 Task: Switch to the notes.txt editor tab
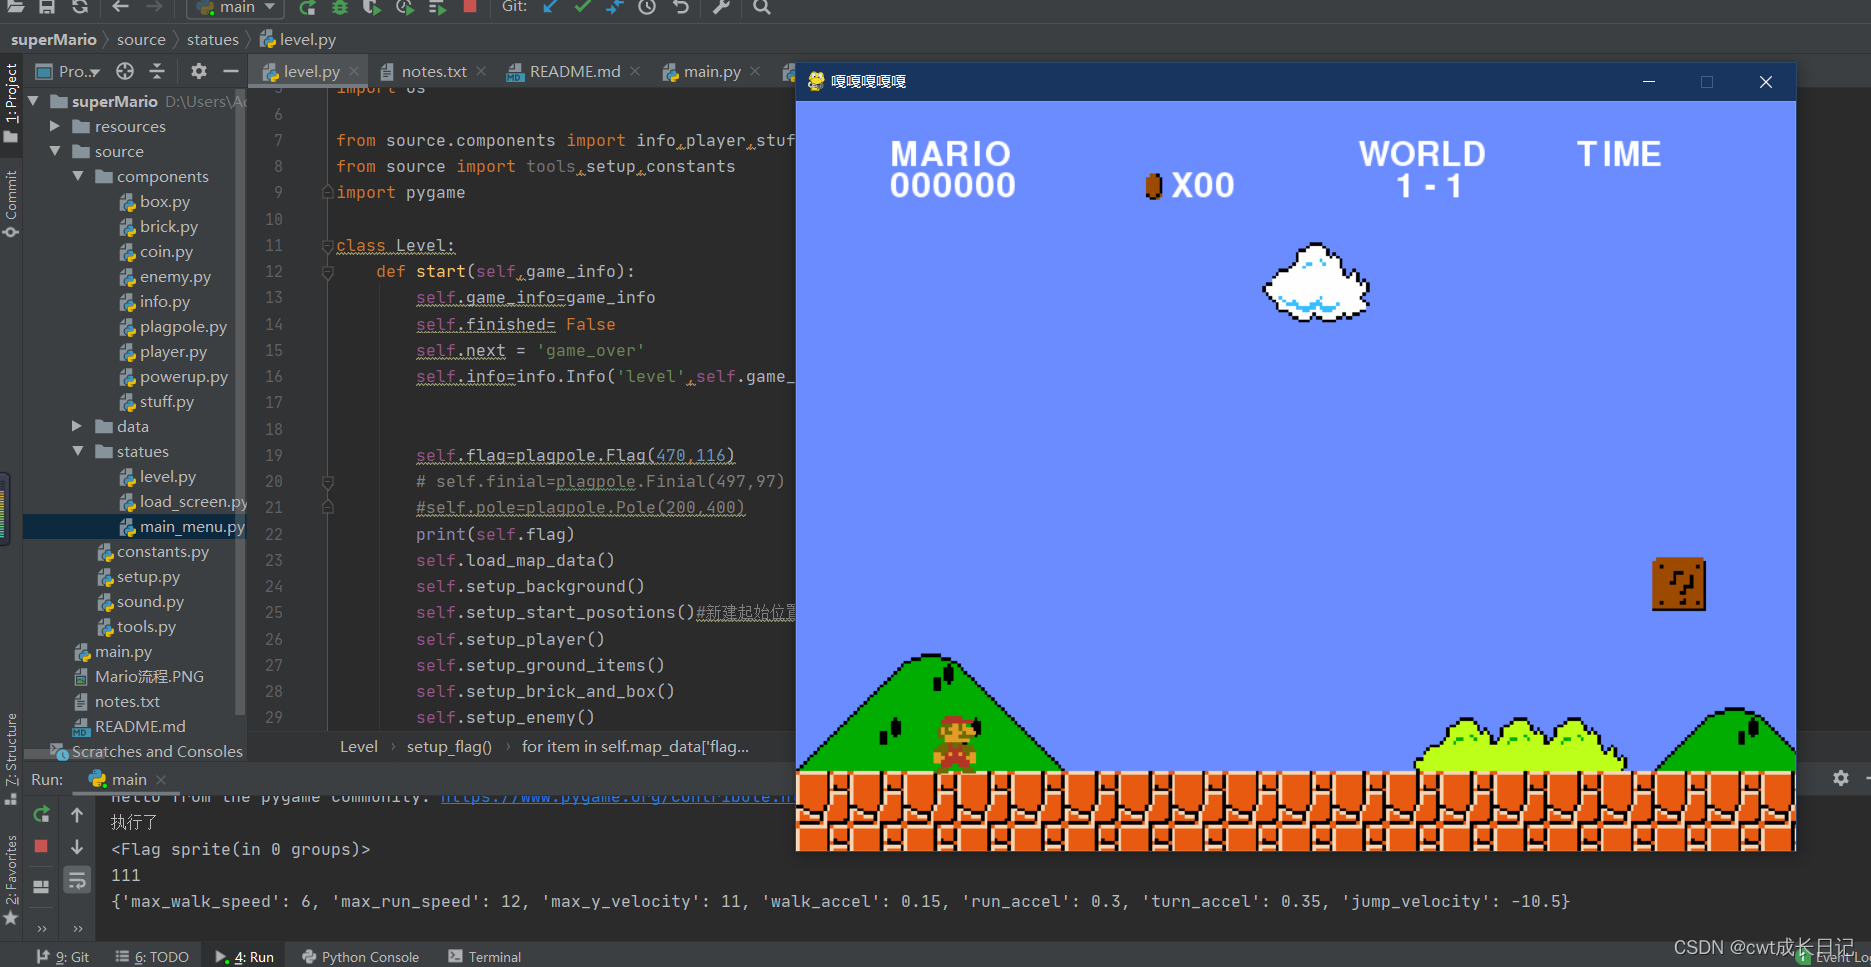(x=434, y=71)
